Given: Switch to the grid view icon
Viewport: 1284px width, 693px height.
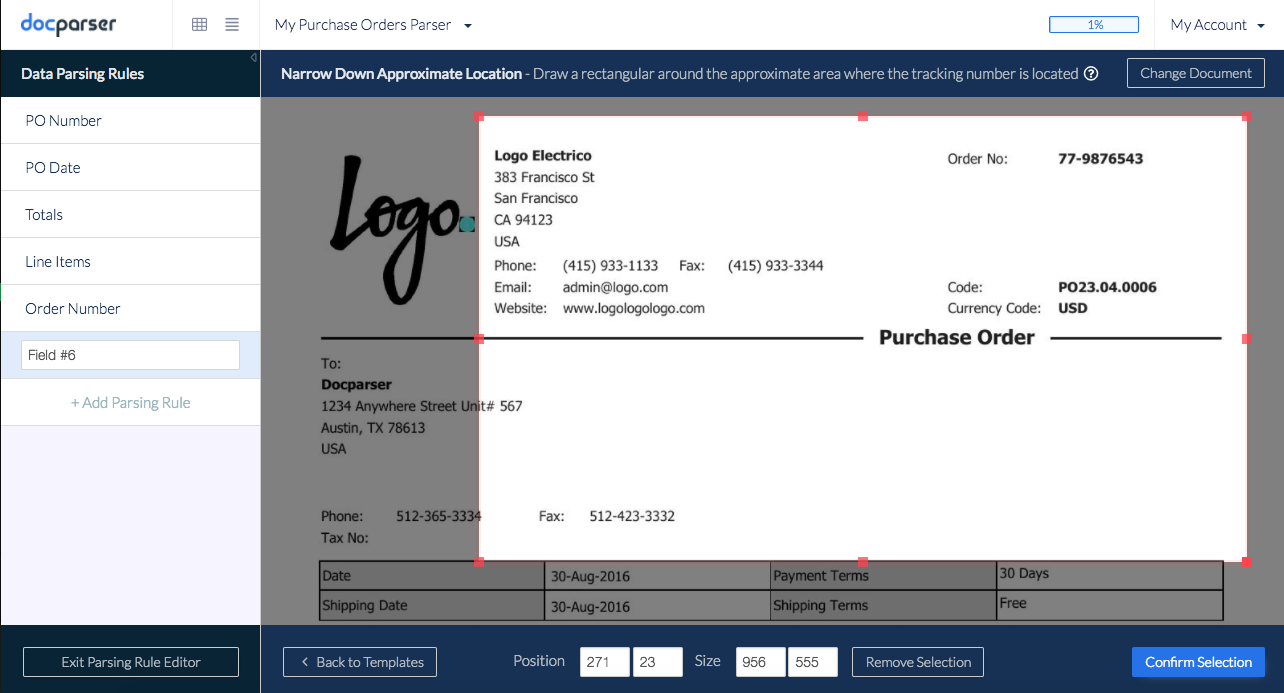Looking at the screenshot, I should (x=199, y=24).
